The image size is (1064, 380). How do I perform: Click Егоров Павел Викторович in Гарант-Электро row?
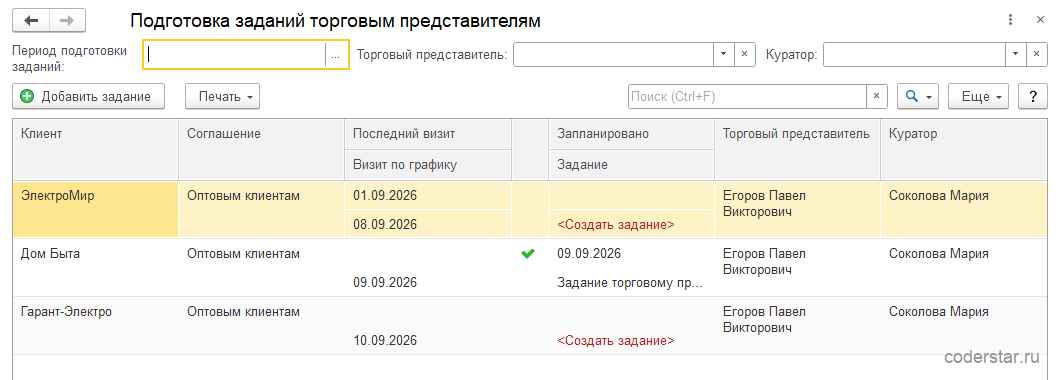[765, 319]
